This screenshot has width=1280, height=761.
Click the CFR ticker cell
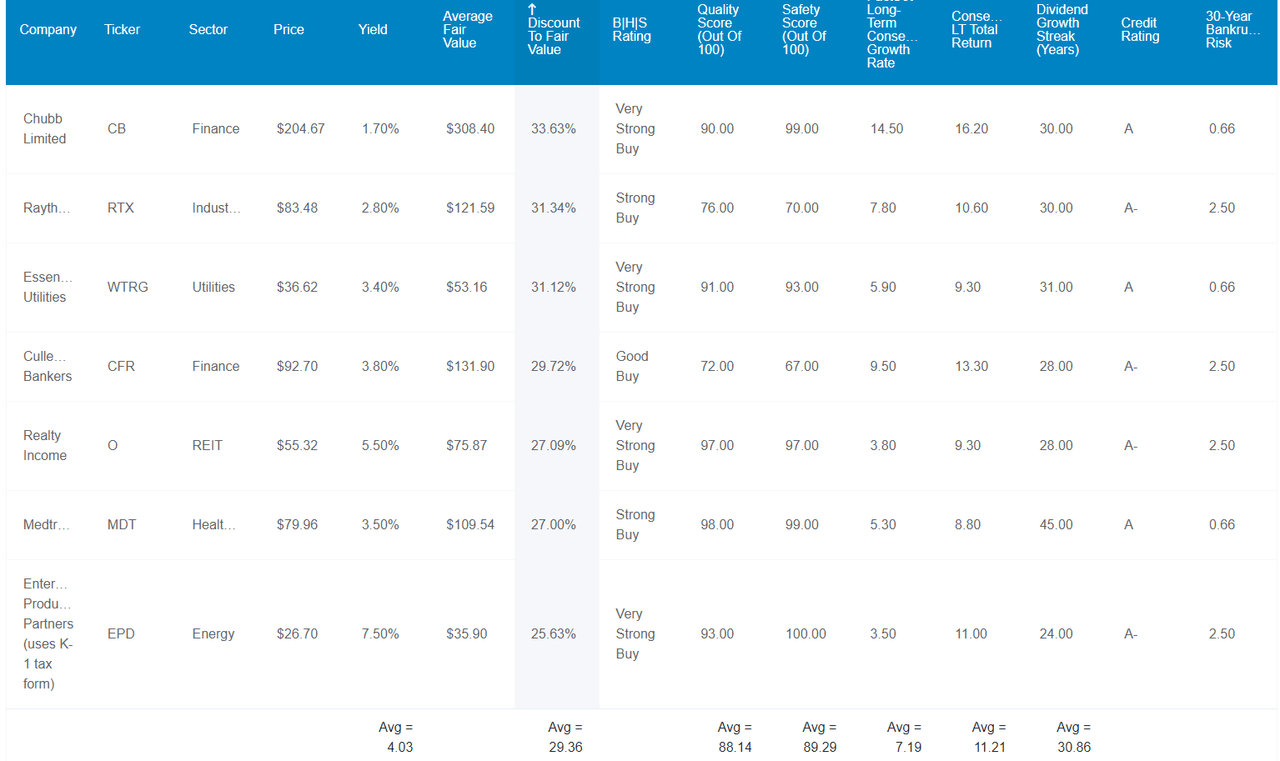click(121, 367)
